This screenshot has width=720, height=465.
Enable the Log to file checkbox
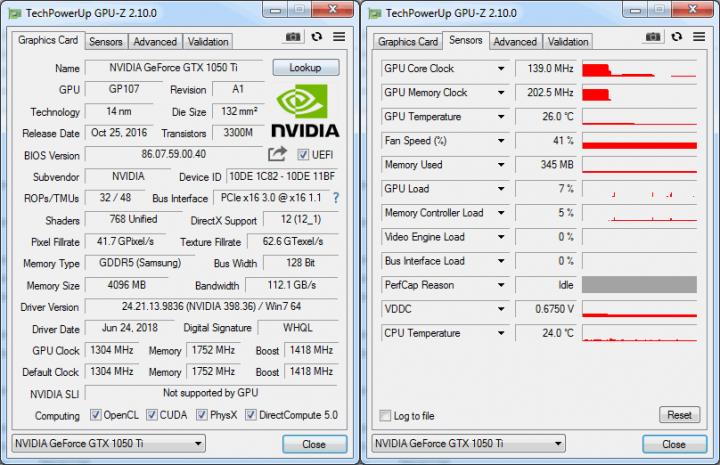pyautogui.click(x=385, y=416)
